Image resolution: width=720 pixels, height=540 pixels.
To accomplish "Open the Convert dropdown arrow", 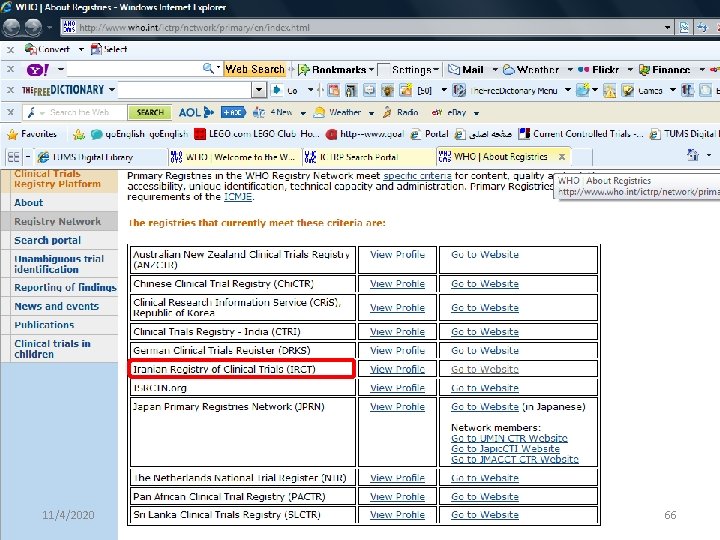I will 81,49.
